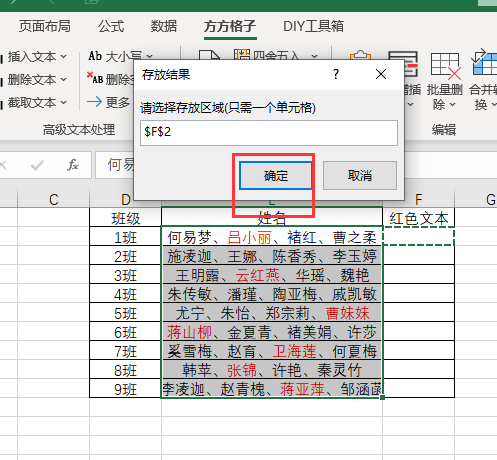Select the 8班 cell
The height and width of the screenshot is (460, 497).
(125, 370)
